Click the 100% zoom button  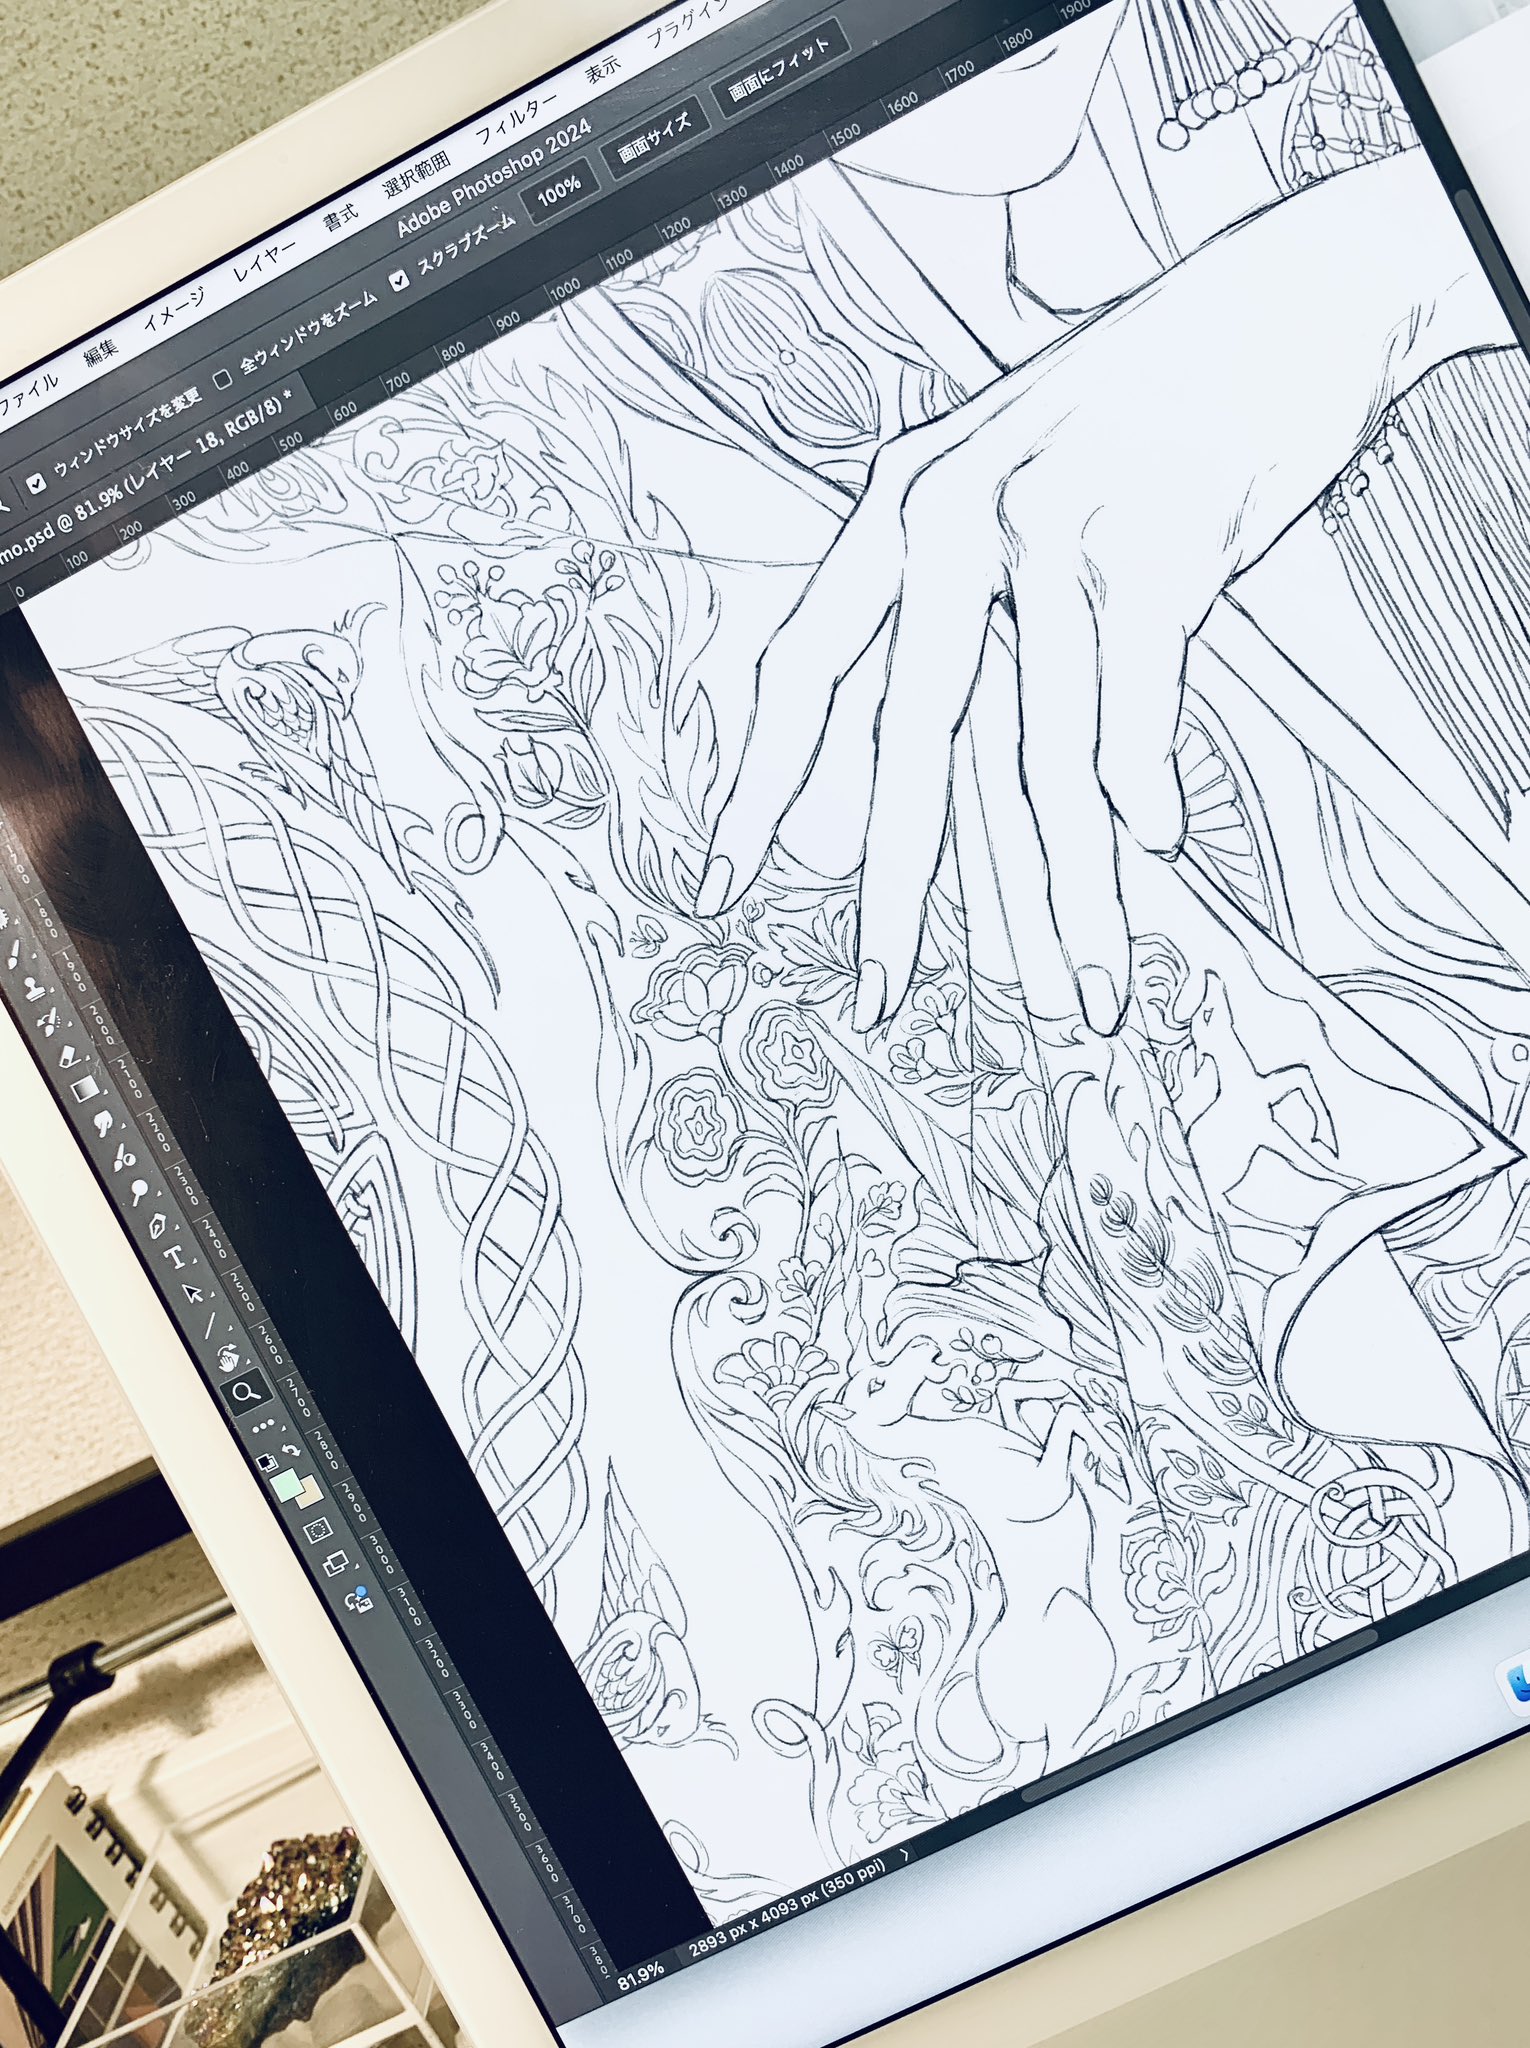tap(559, 189)
